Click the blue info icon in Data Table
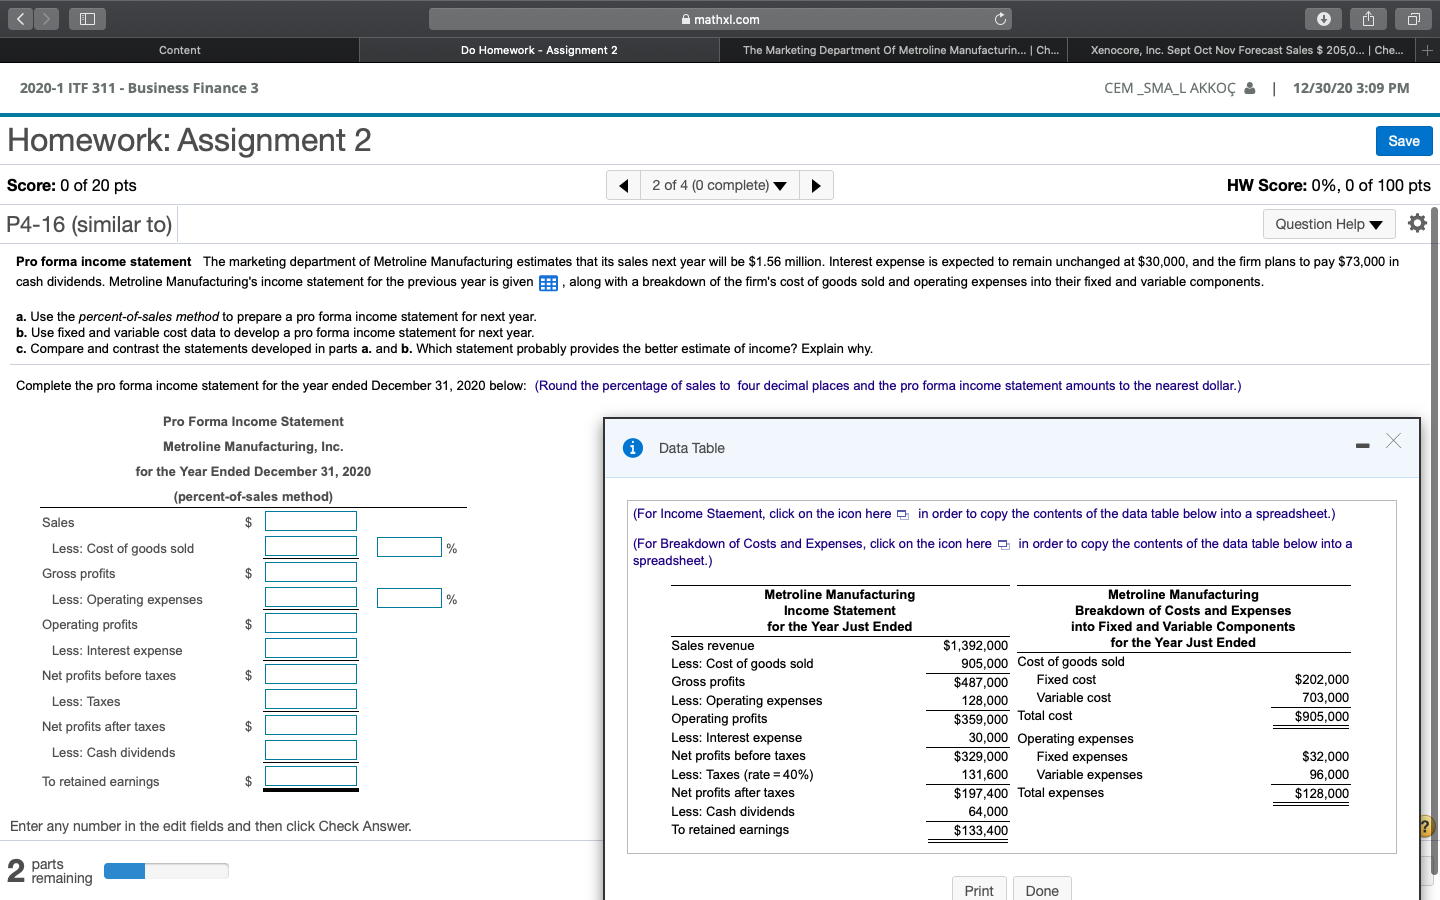 click(633, 448)
